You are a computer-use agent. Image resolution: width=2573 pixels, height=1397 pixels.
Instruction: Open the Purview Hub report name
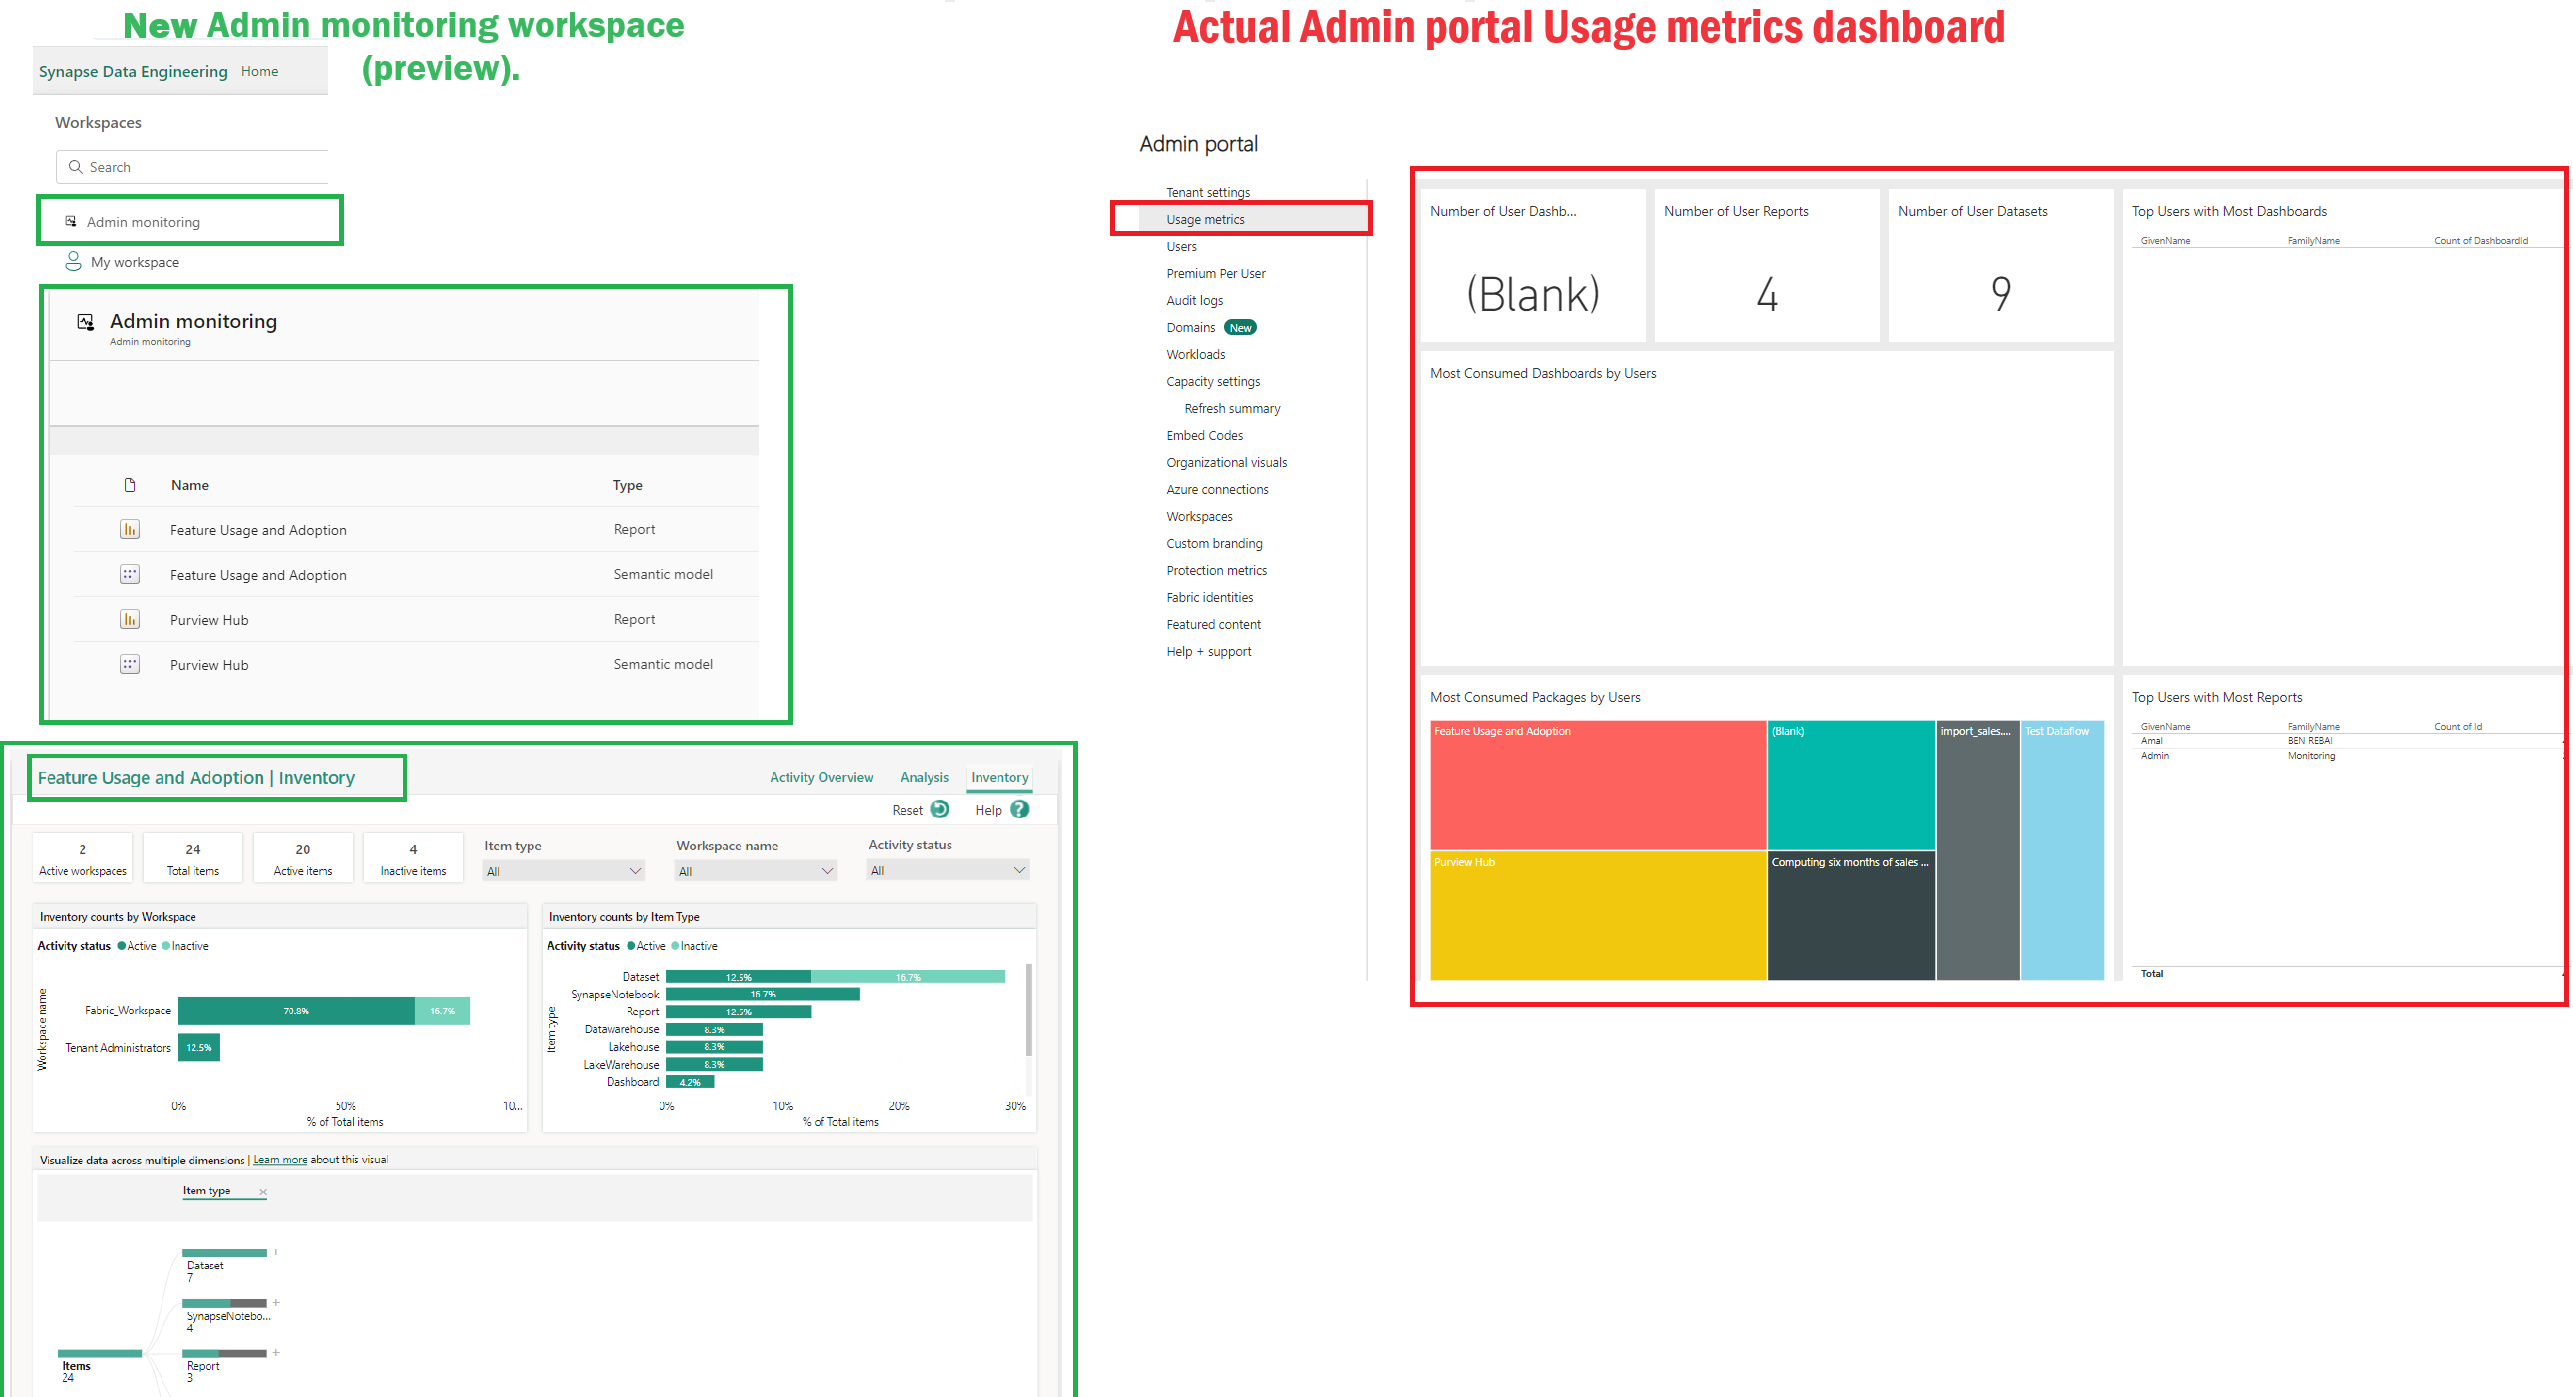click(209, 620)
